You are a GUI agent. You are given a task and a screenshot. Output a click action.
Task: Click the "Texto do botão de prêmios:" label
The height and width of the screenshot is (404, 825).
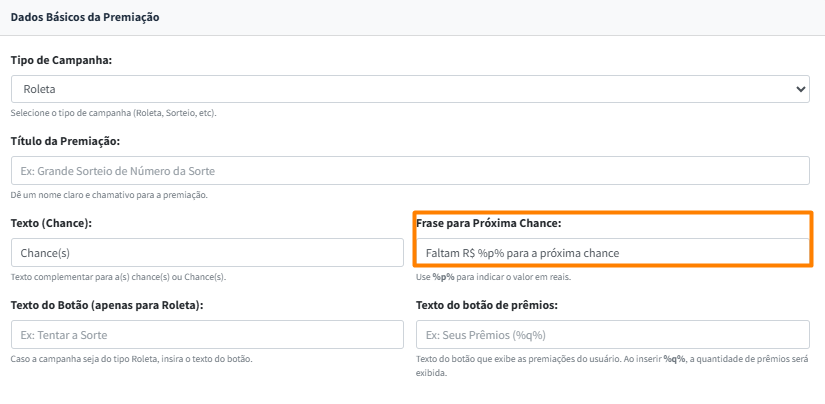(486, 304)
